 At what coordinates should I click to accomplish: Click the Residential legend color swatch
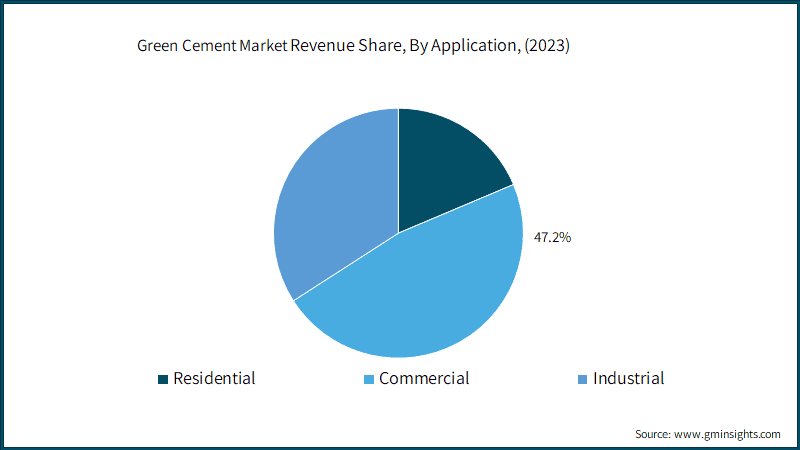point(163,379)
